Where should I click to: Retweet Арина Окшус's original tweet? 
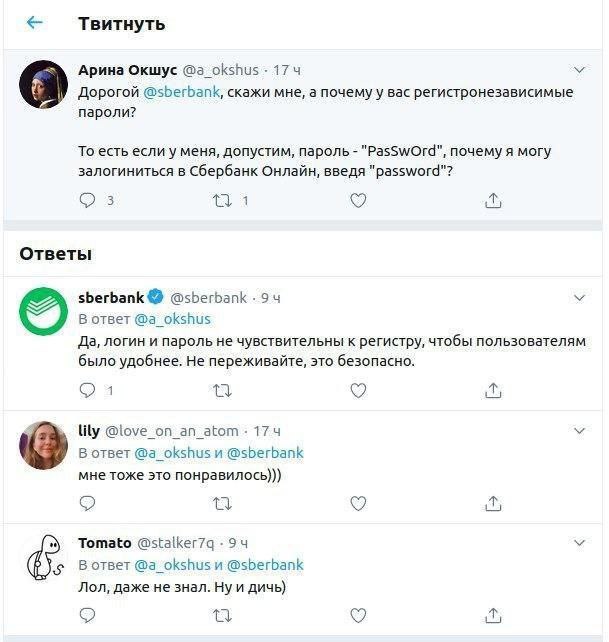tap(223, 200)
